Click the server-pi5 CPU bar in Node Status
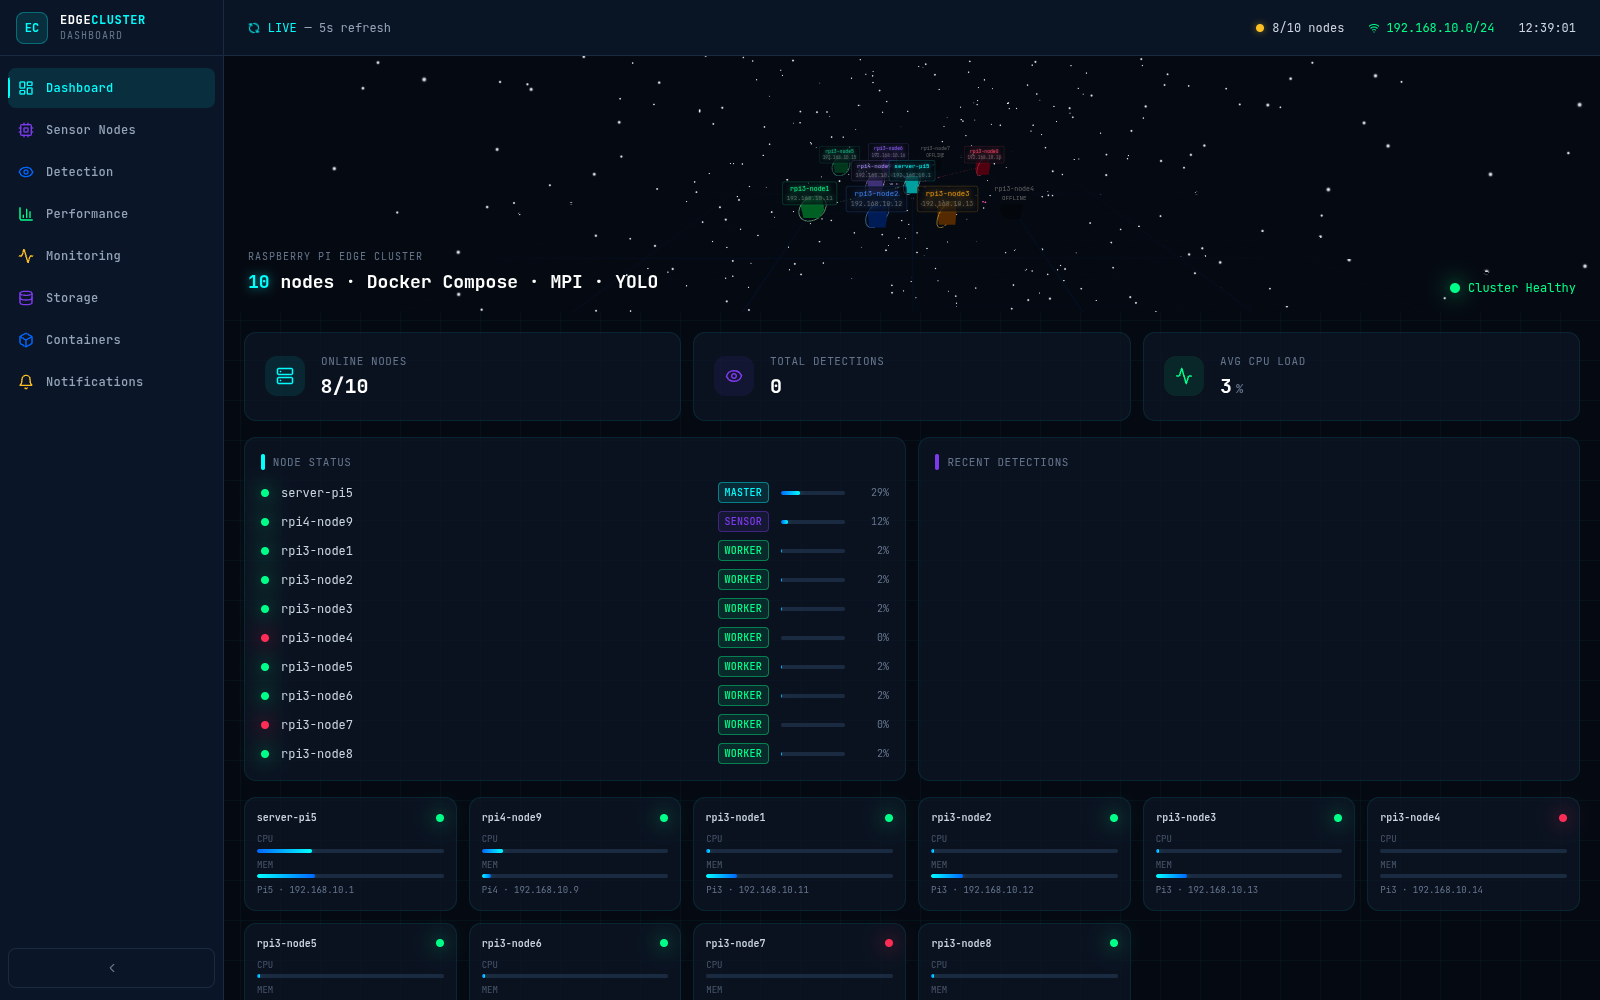 [x=813, y=493]
